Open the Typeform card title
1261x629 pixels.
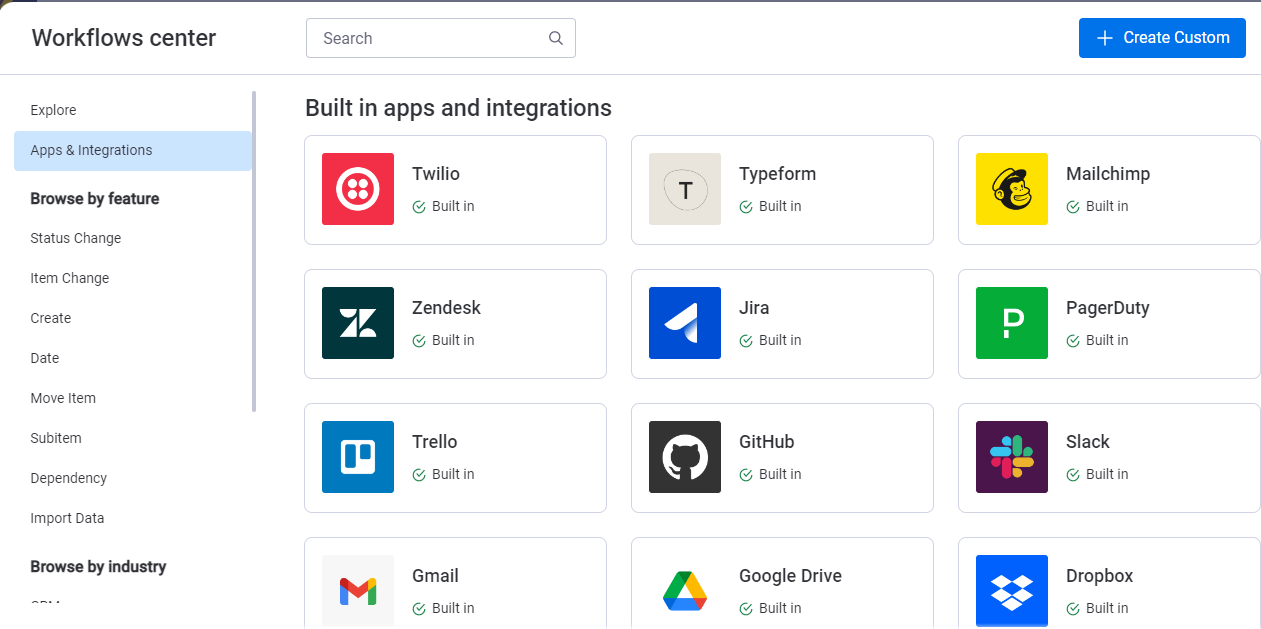click(x=777, y=174)
